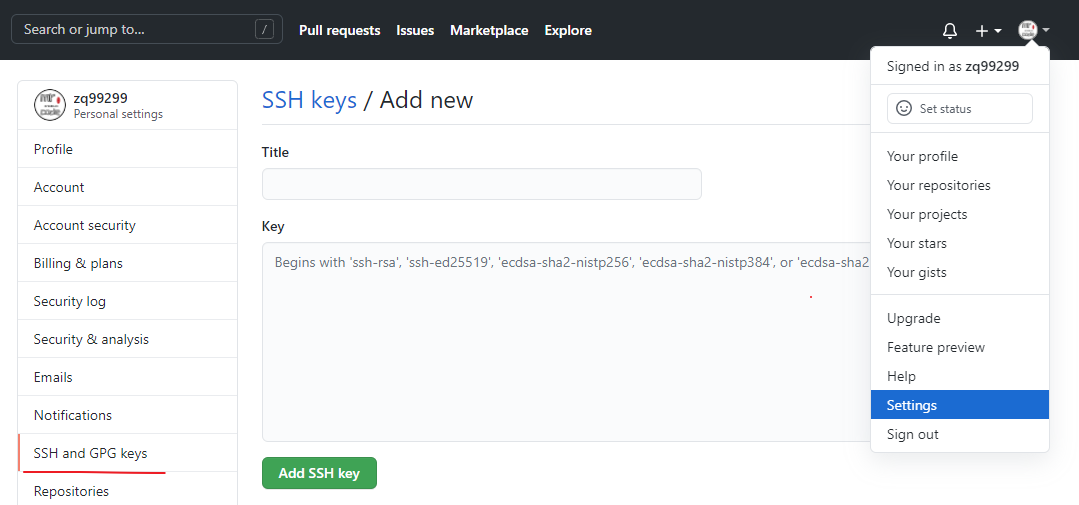Open the plus create-new dropdown
This screenshot has height=505, width=1079.
[988, 30]
